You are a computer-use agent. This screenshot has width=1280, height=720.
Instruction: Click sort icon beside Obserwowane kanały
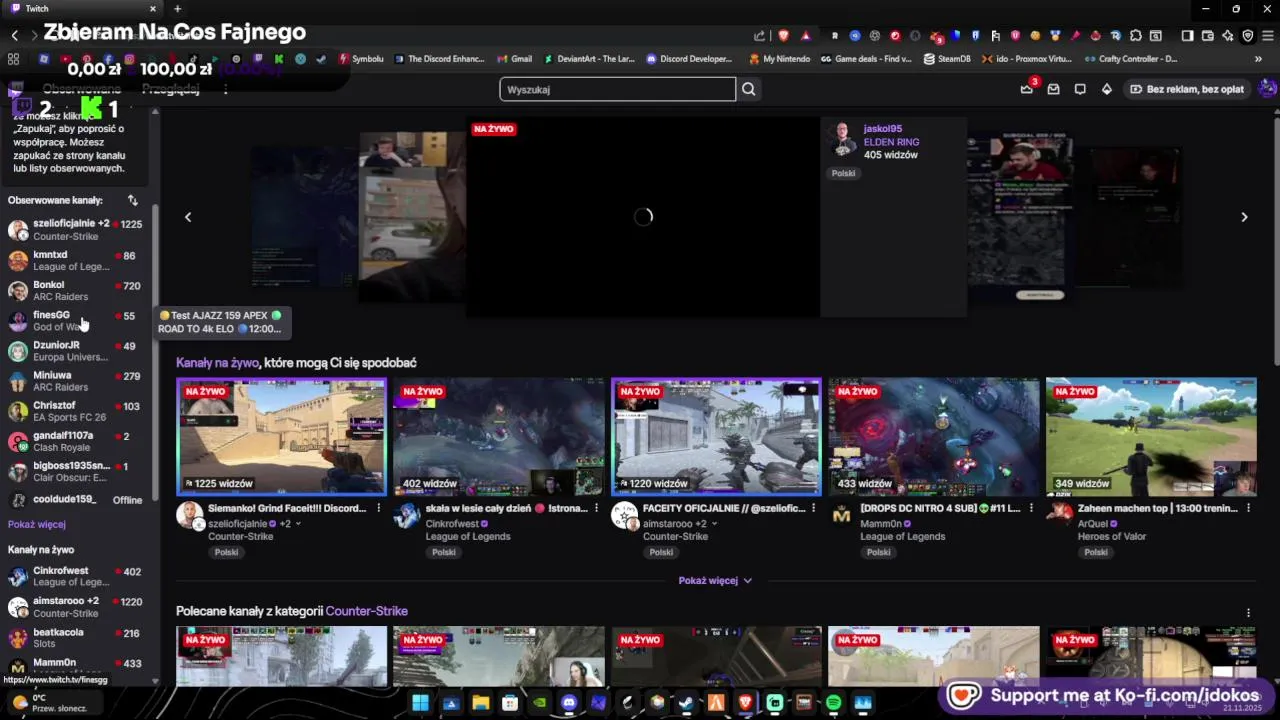[x=132, y=200]
